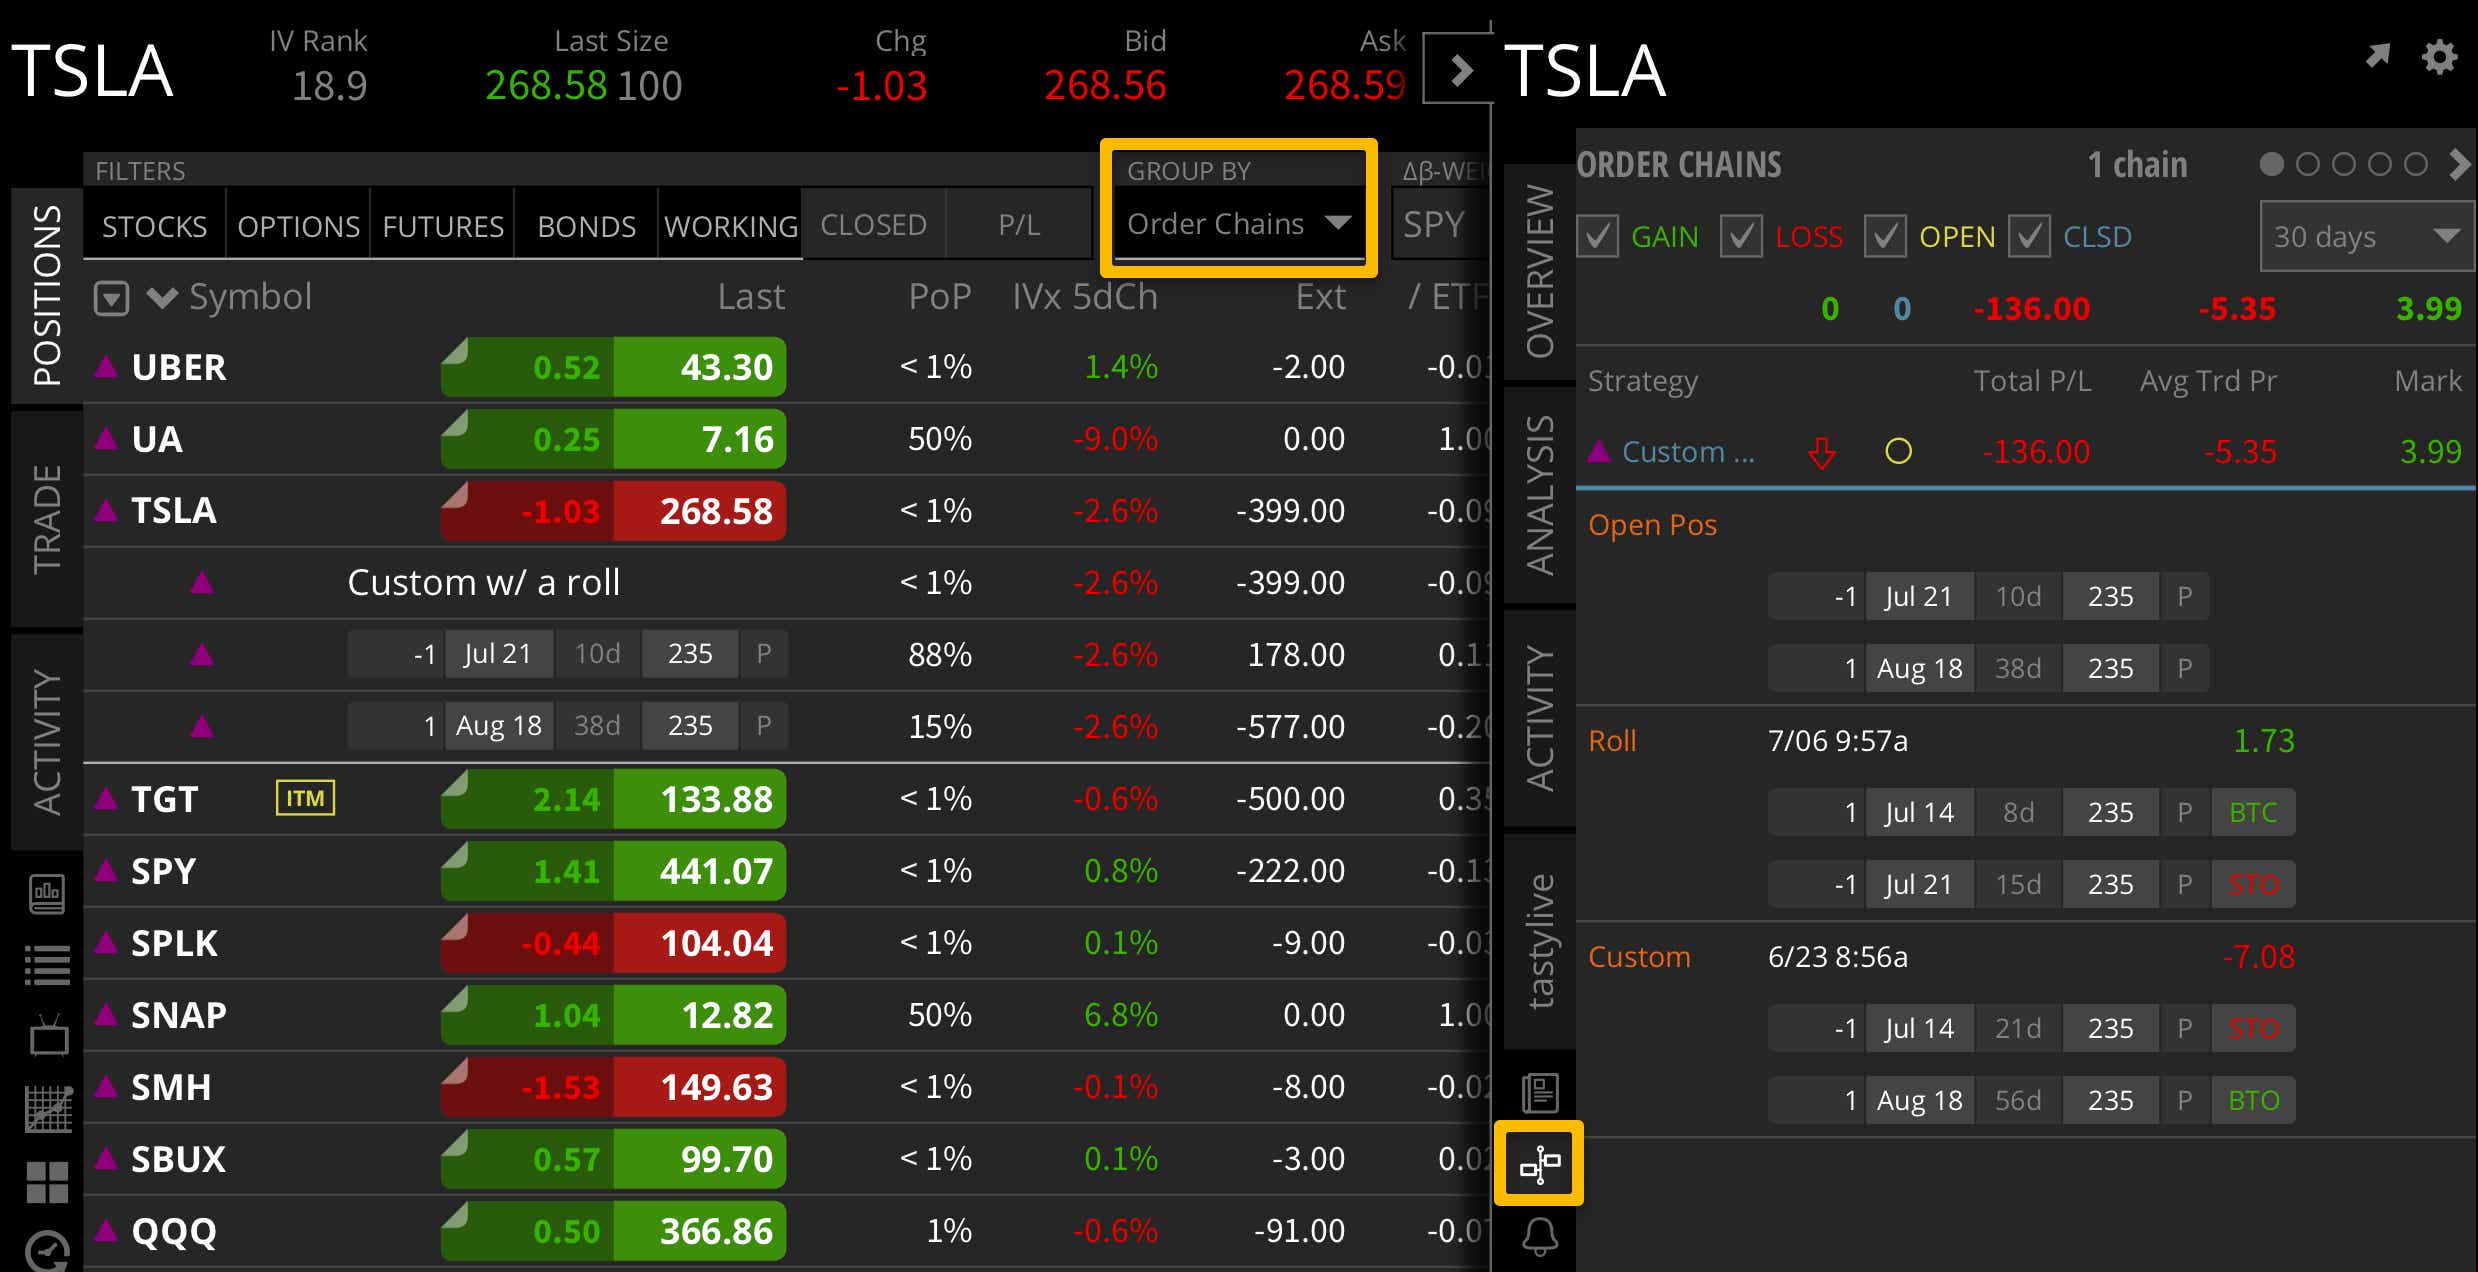Click the IVx 5dCh column header
The height and width of the screenshot is (1272, 2478).
[1085, 297]
